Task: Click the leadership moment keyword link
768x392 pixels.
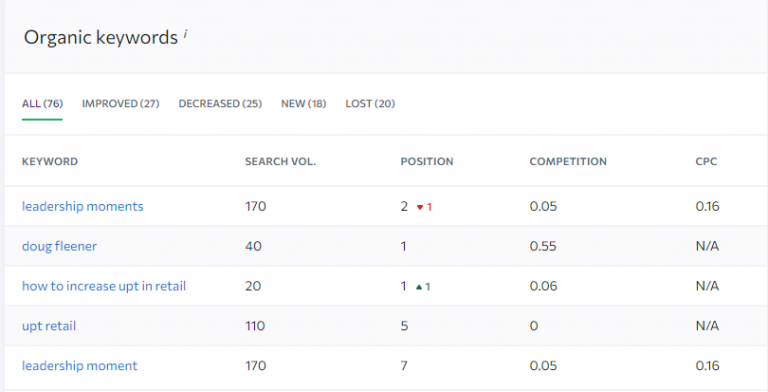Action: (x=80, y=366)
